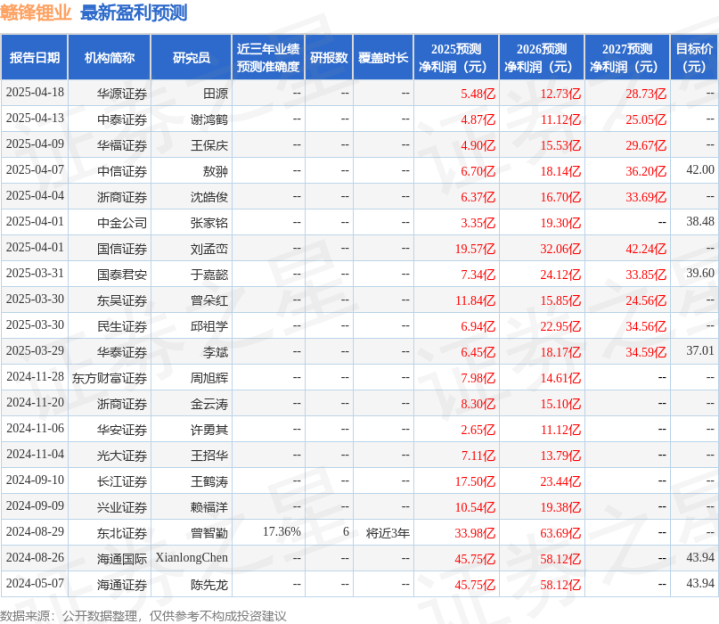Select the date 2025-04-18

[35, 92]
